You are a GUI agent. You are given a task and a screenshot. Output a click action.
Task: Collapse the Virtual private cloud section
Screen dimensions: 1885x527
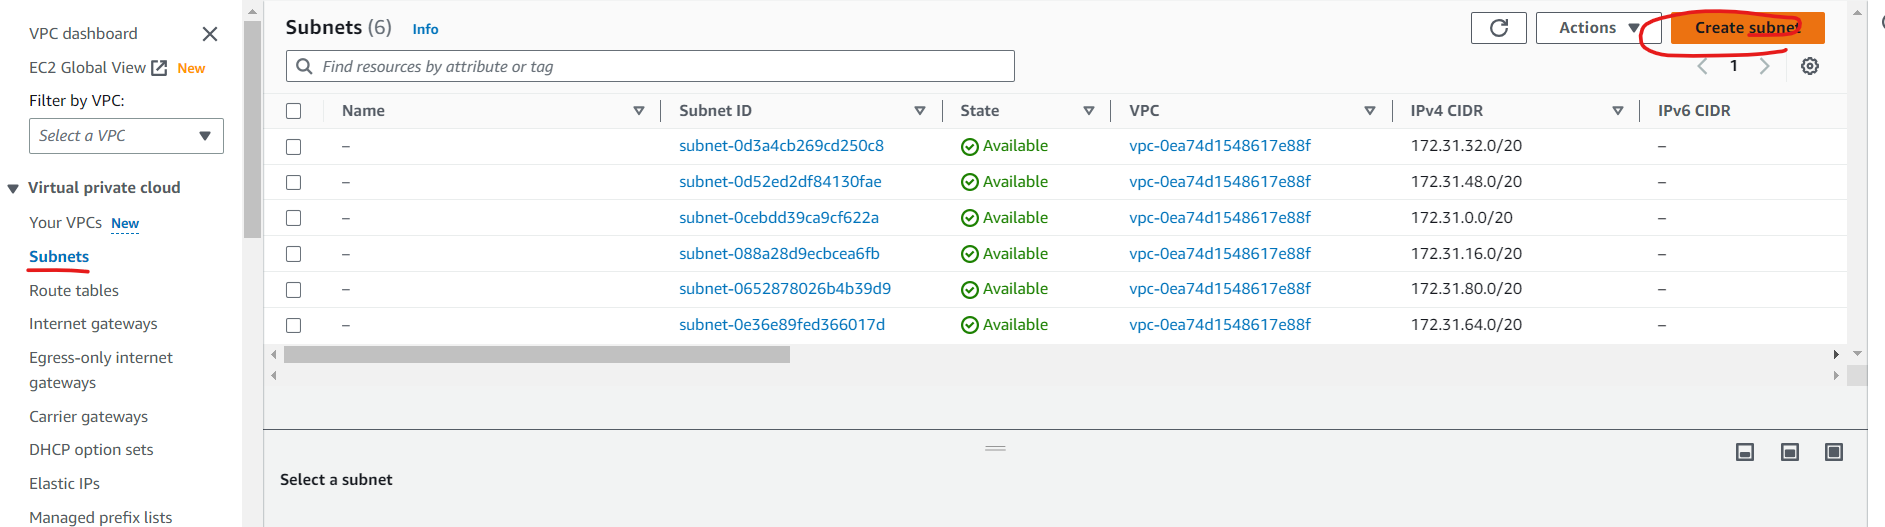(13, 188)
